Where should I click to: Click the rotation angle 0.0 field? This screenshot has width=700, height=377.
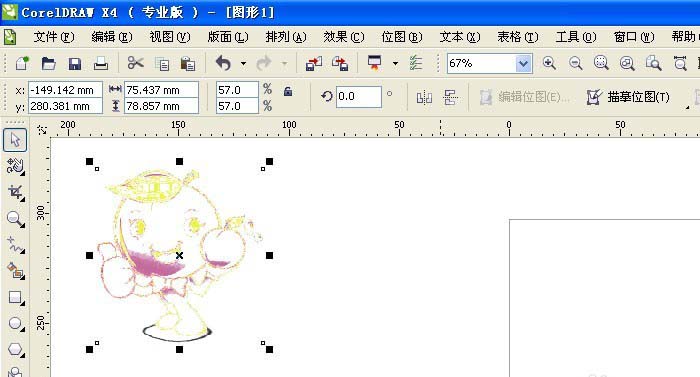[x=358, y=96]
